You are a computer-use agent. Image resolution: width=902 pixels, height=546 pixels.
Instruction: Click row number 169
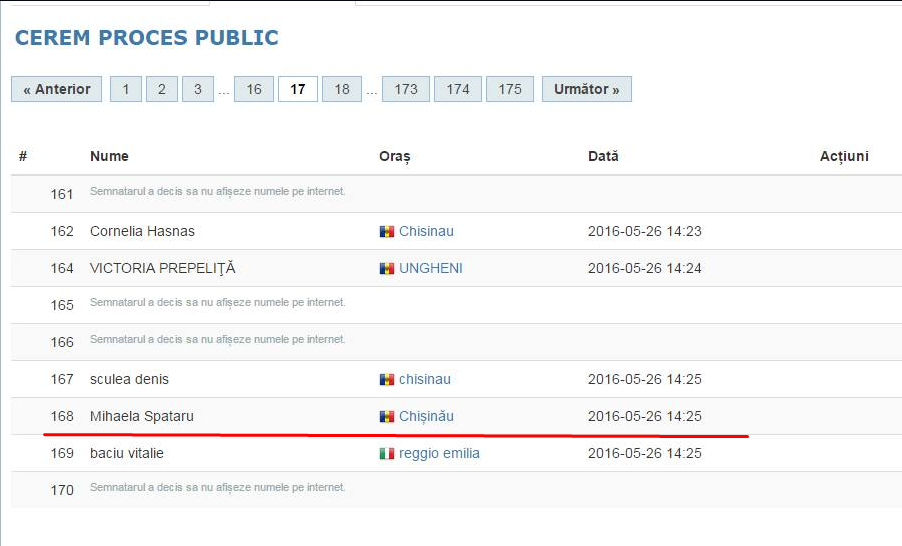tap(62, 453)
